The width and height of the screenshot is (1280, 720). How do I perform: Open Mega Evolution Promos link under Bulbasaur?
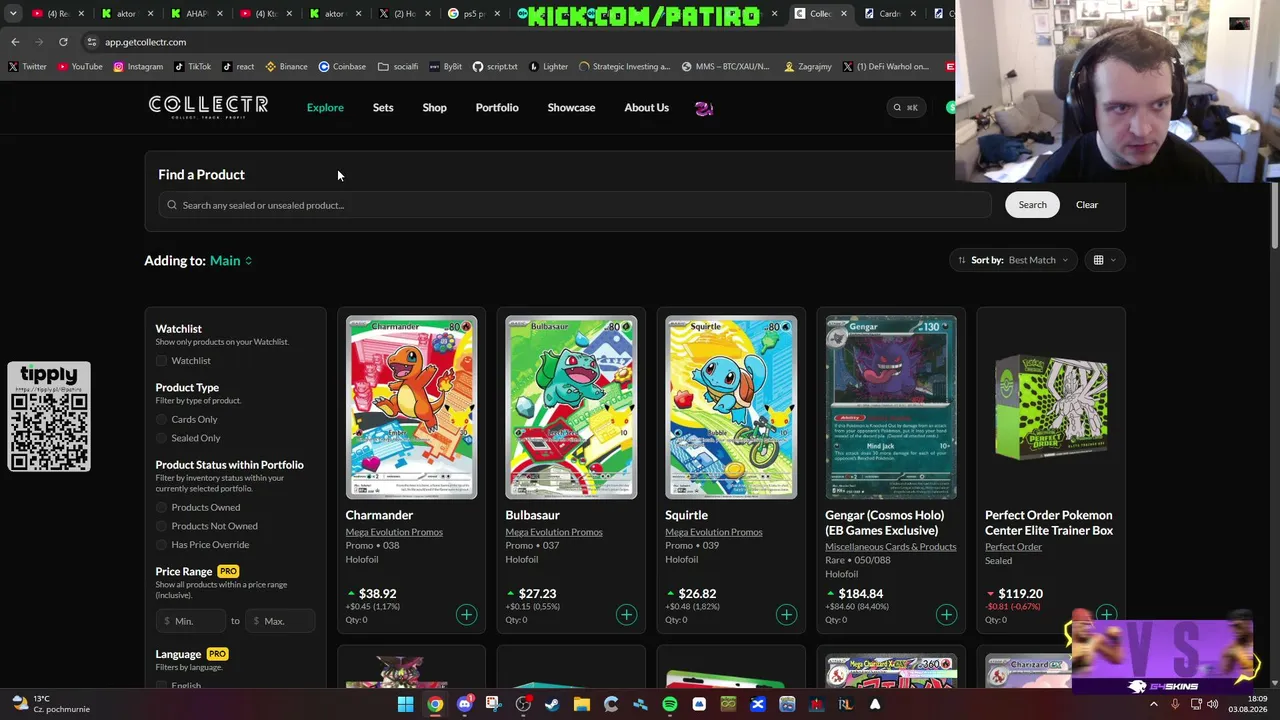click(554, 532)
